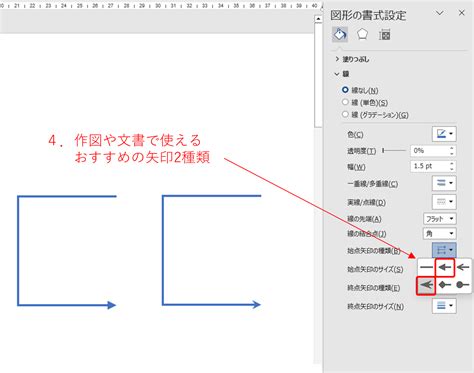Screen dimensions: 474x373
Task: Click the 図形の書式設定 pane title
Action: [x=368, y=15]
